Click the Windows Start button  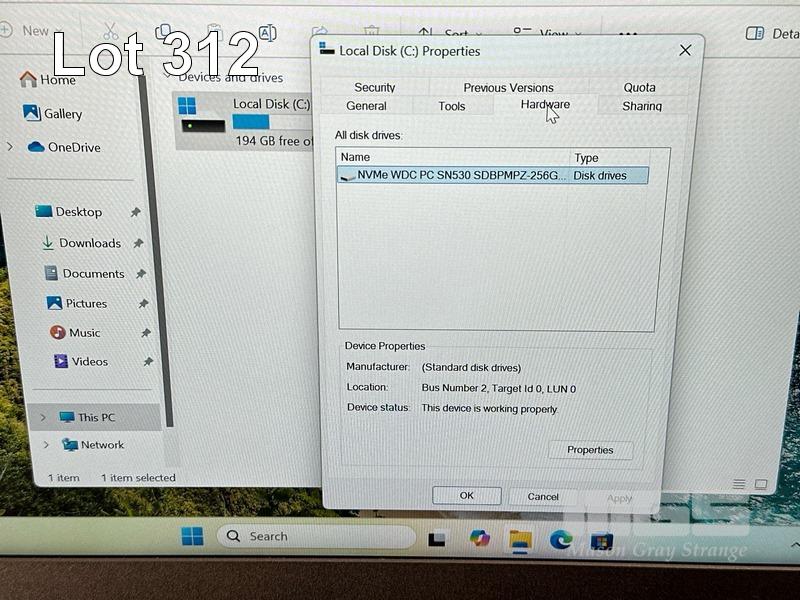192,537
